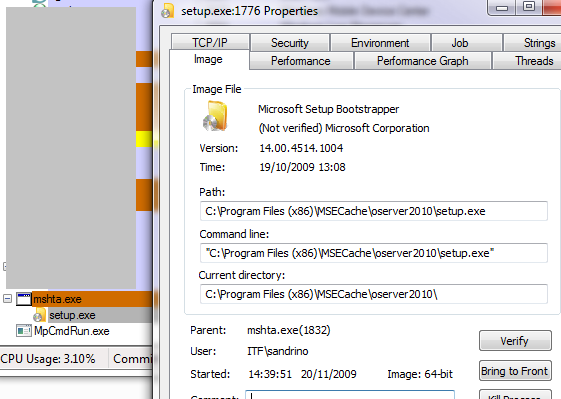Image resolution: width=561 pixels, height=399 pixels.
Task: Click the Bring to Front button
Action: point(515,371)
